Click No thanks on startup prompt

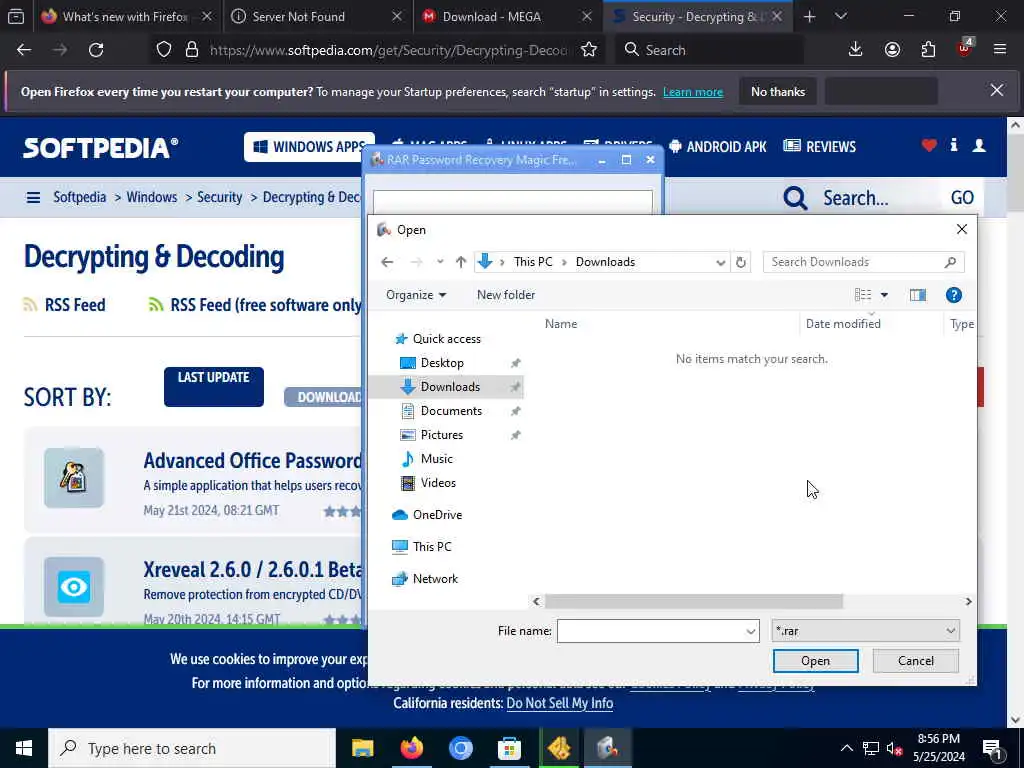point(778,91)
